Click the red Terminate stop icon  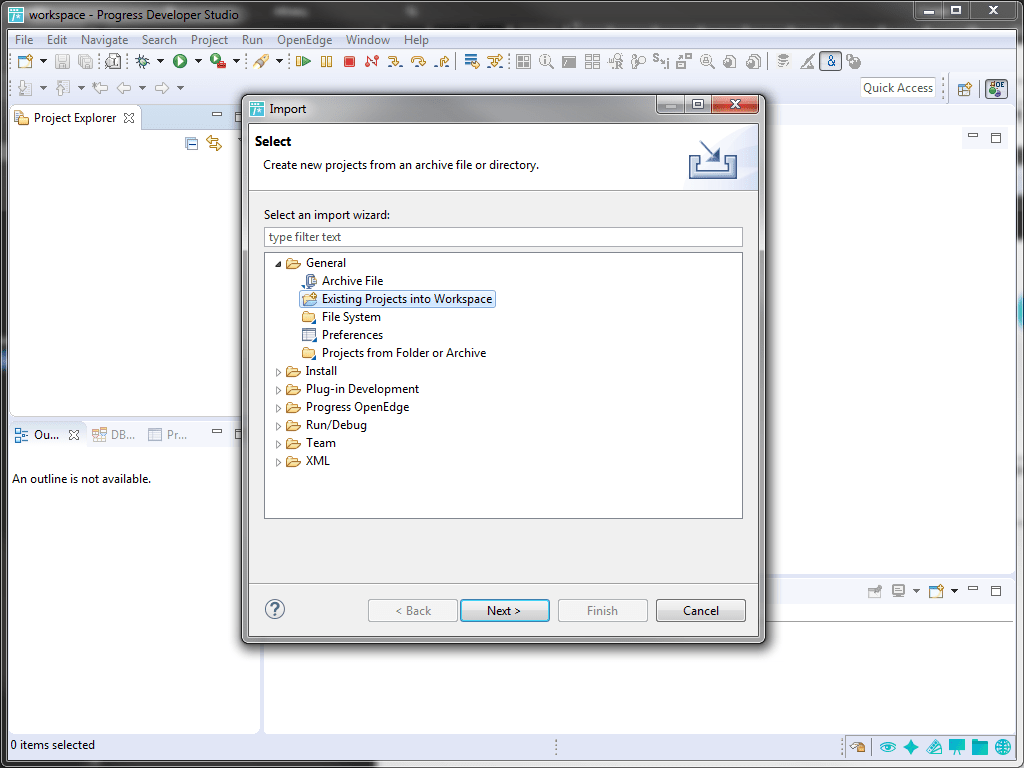(x=349, y=62)
